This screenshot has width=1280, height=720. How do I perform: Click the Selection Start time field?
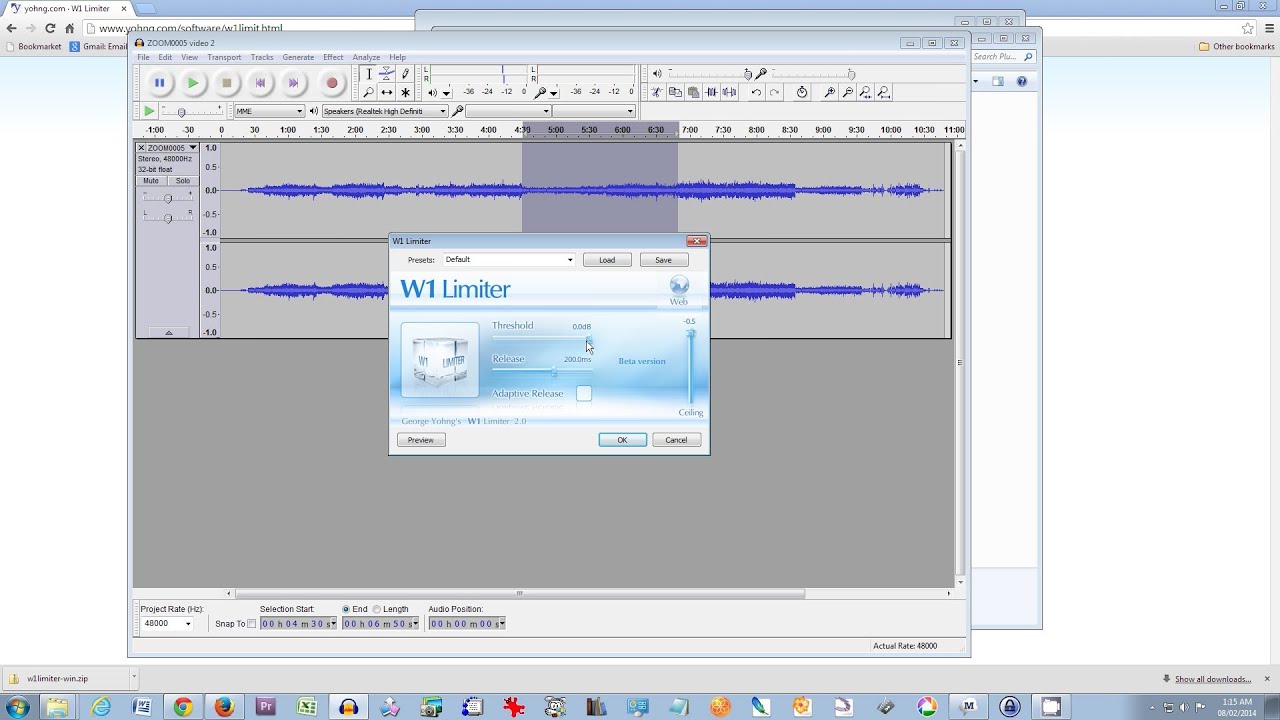[298, 624]
